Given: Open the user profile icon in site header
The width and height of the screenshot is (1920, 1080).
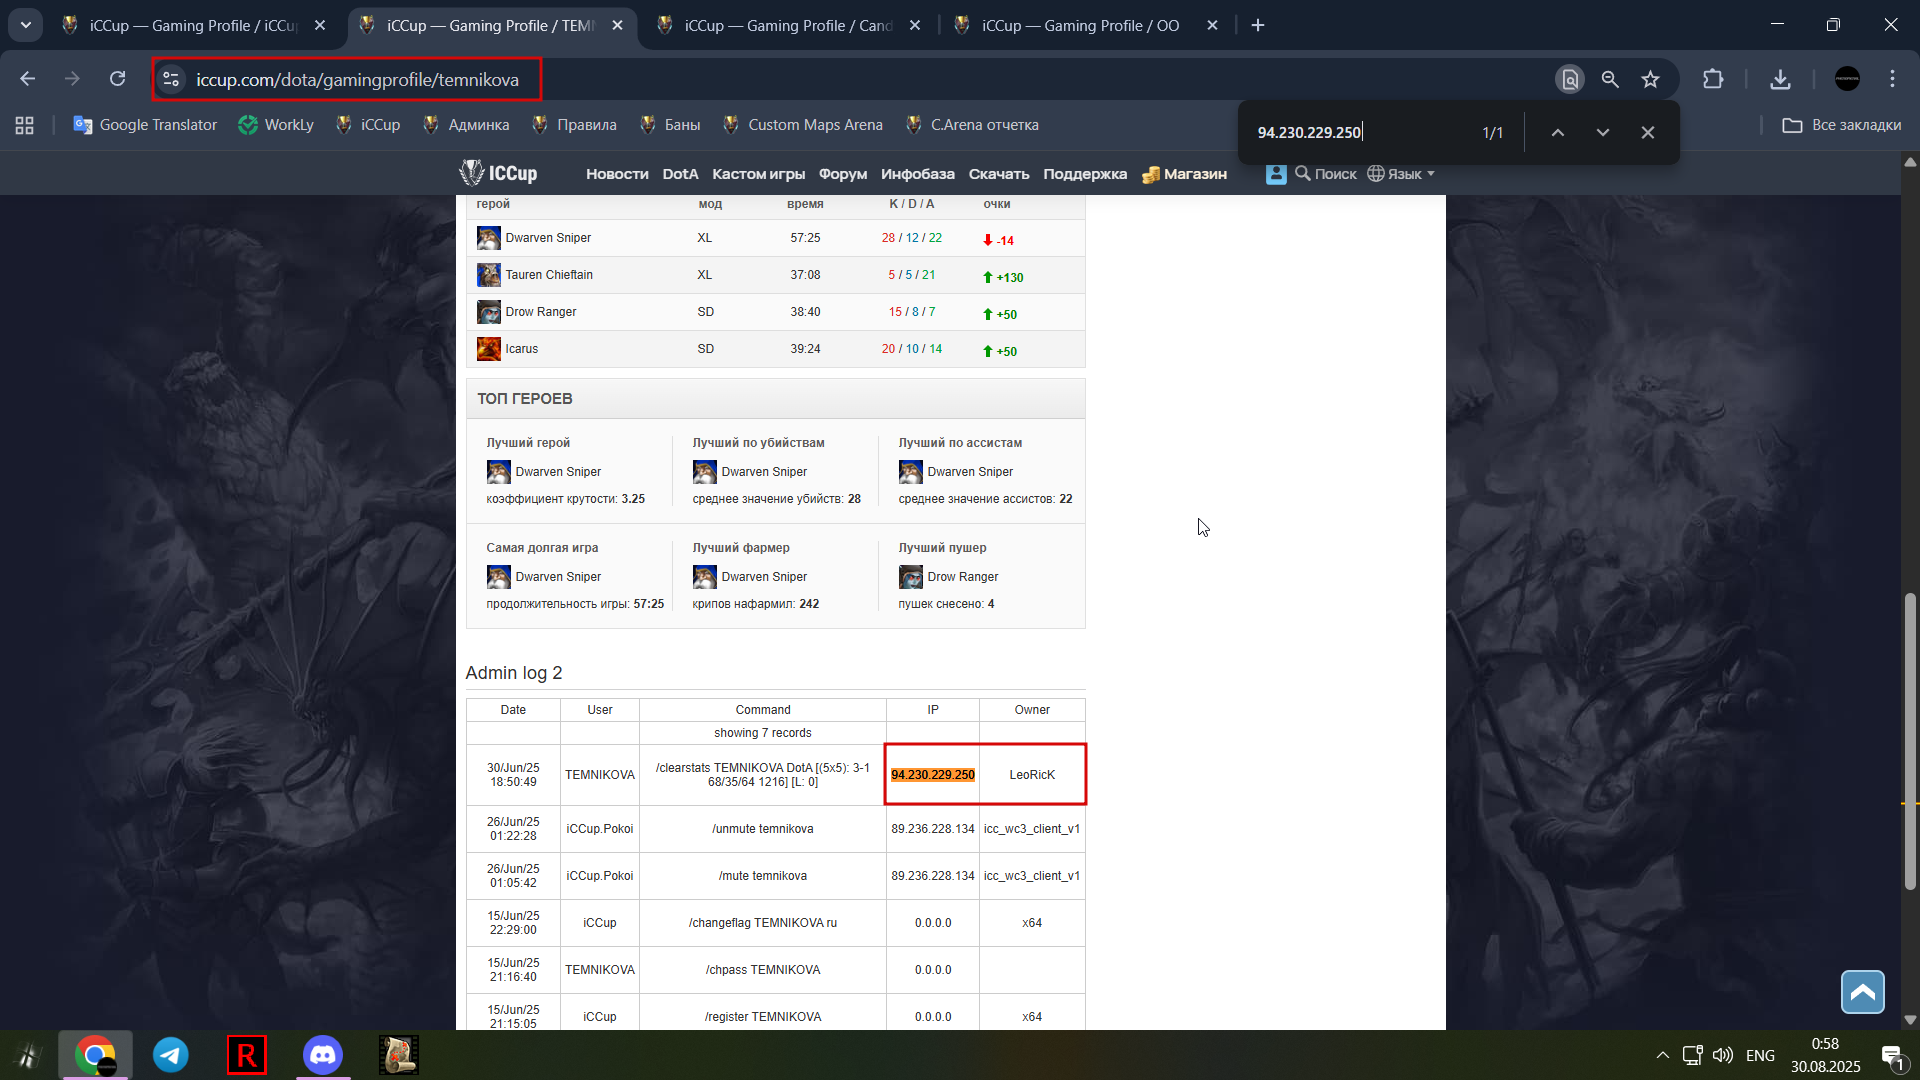Looking at the screenshot, I should (1276, 173).
